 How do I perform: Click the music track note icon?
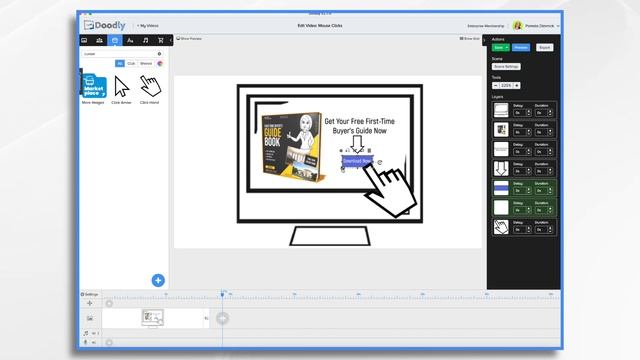pos(86,333)
